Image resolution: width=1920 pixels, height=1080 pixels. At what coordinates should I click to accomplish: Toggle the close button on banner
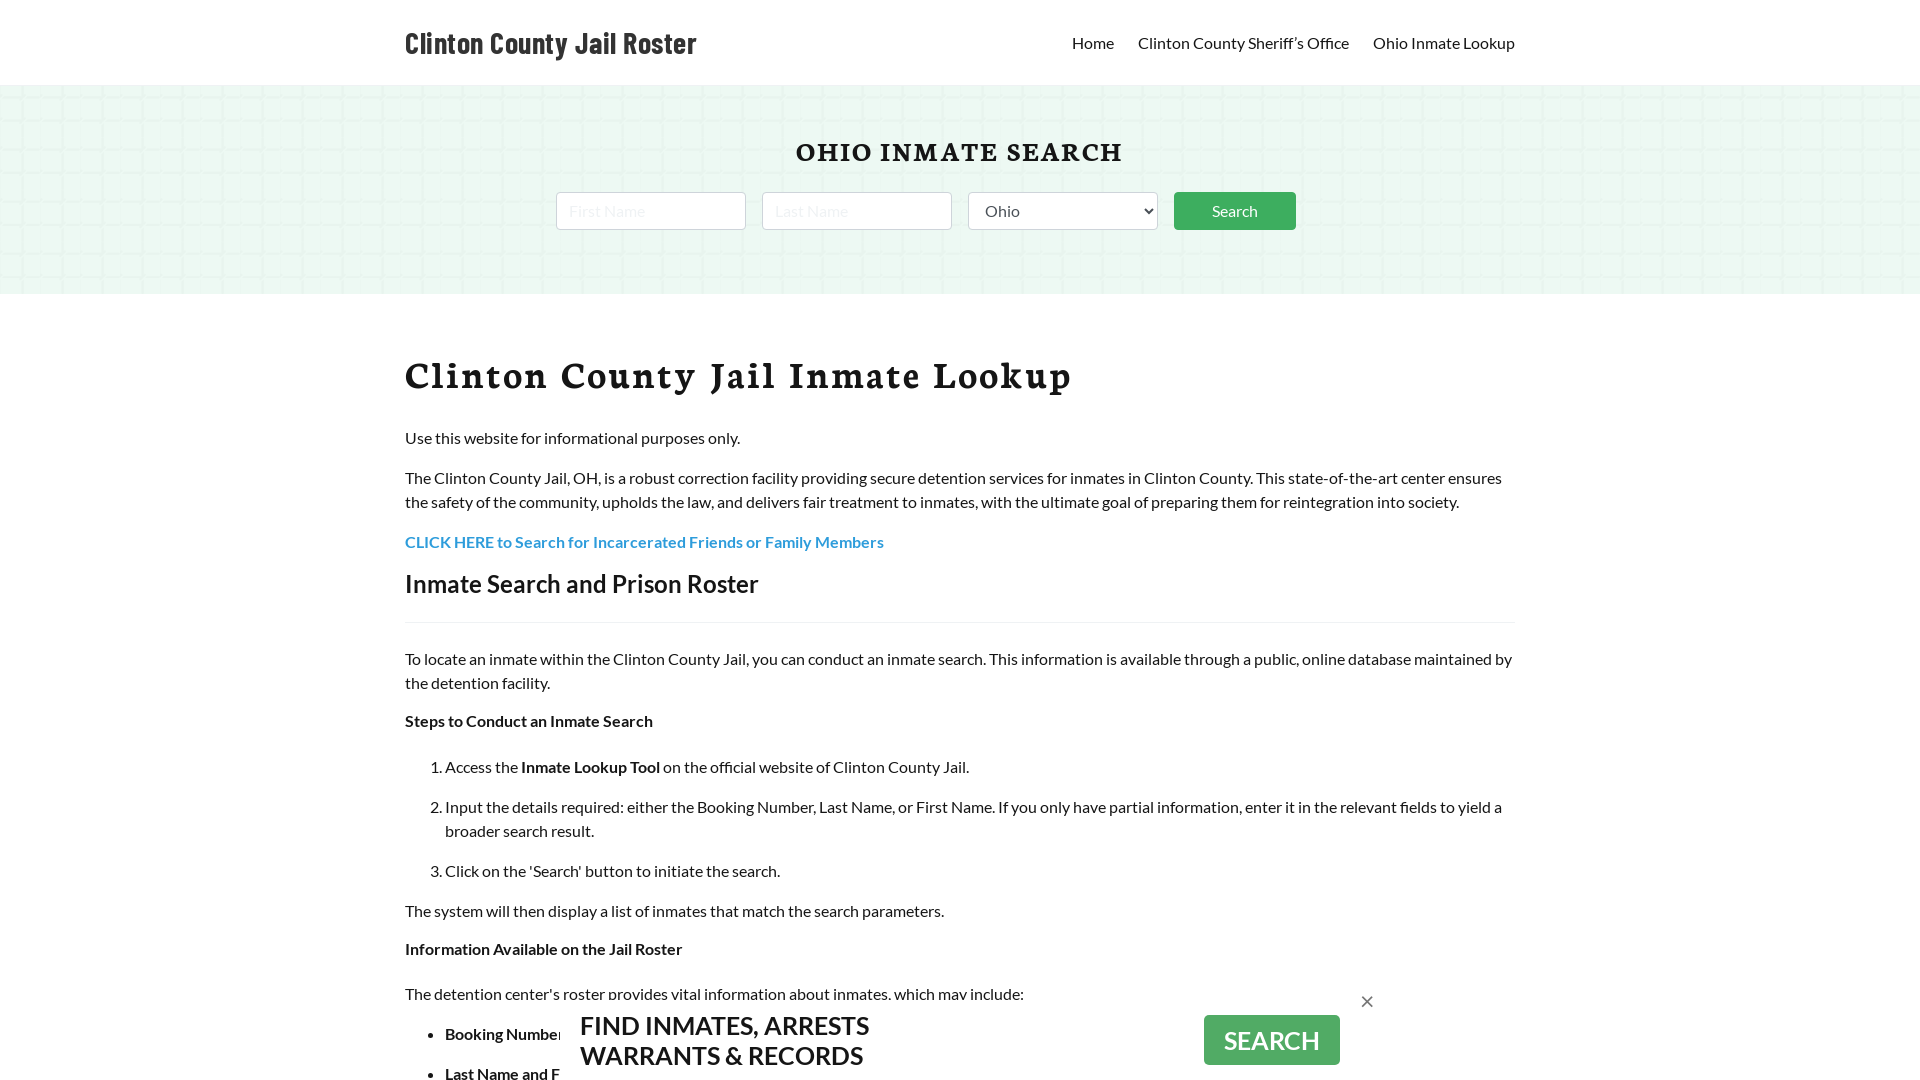click(x=1366, y=1001)
